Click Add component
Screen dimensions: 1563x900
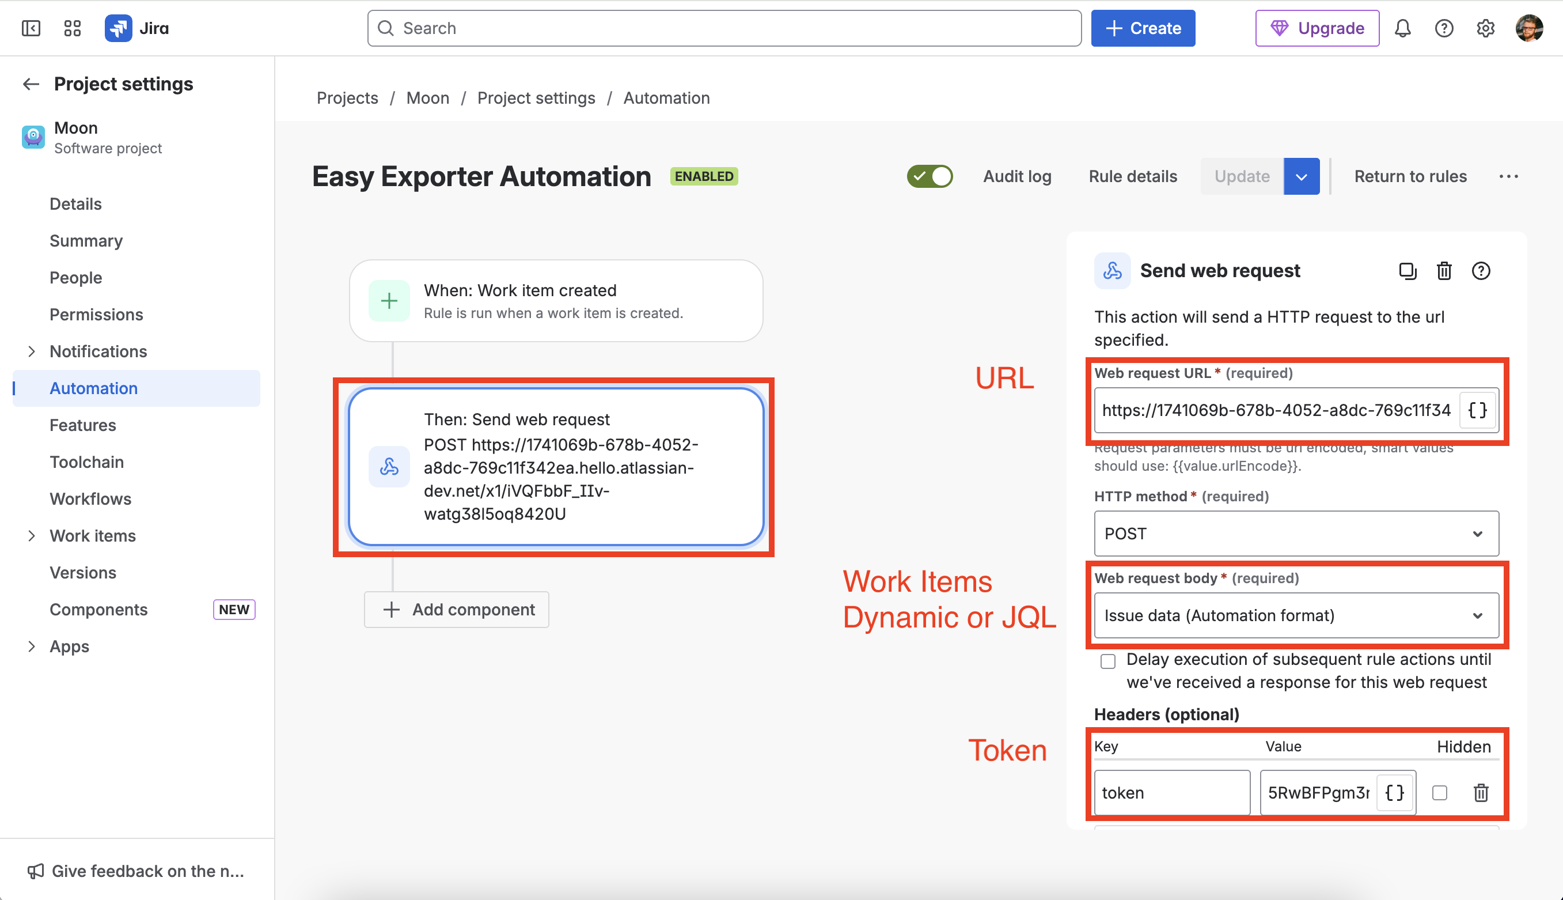tap(457, 610)
